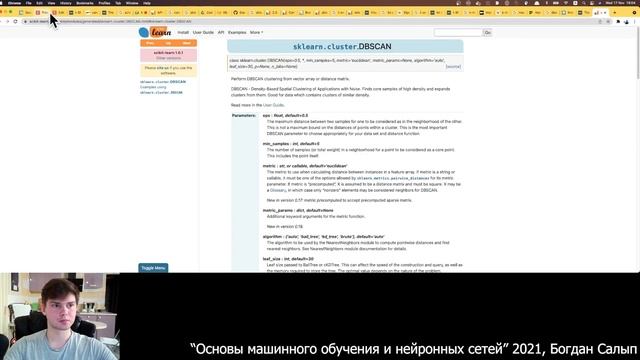The height and width of the screenshot is (360, 640).
Task: Click the page vertical scrollbar
Action: coord(638,53)
